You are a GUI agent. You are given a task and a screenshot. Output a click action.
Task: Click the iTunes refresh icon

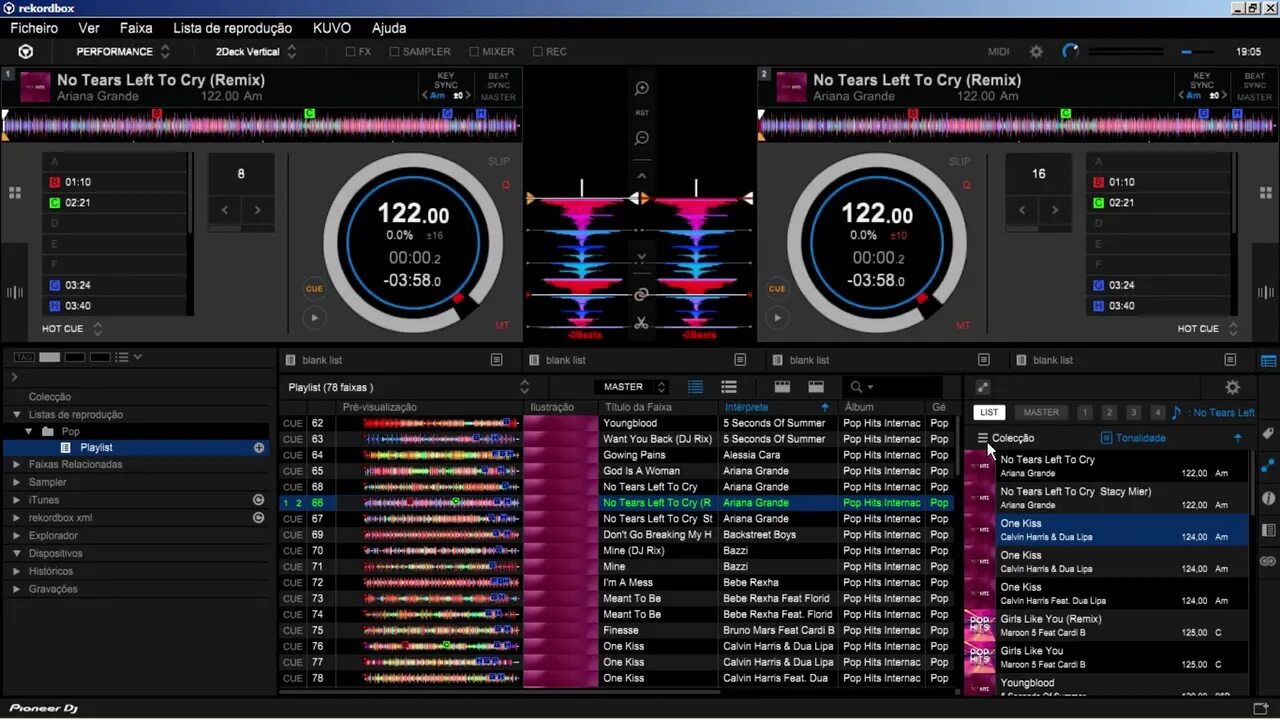coord(258,500)
